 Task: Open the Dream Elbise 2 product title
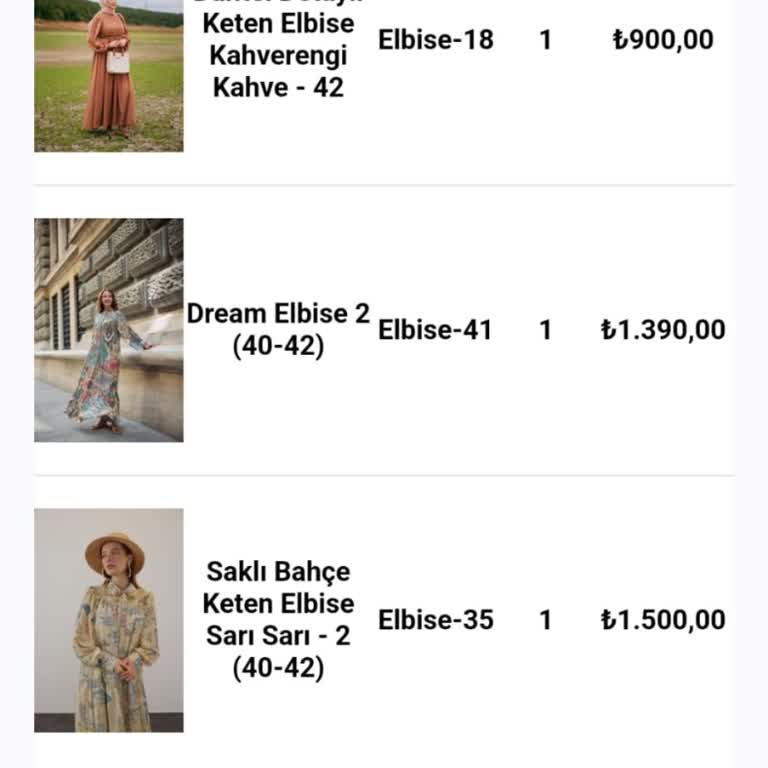(278, 314)
